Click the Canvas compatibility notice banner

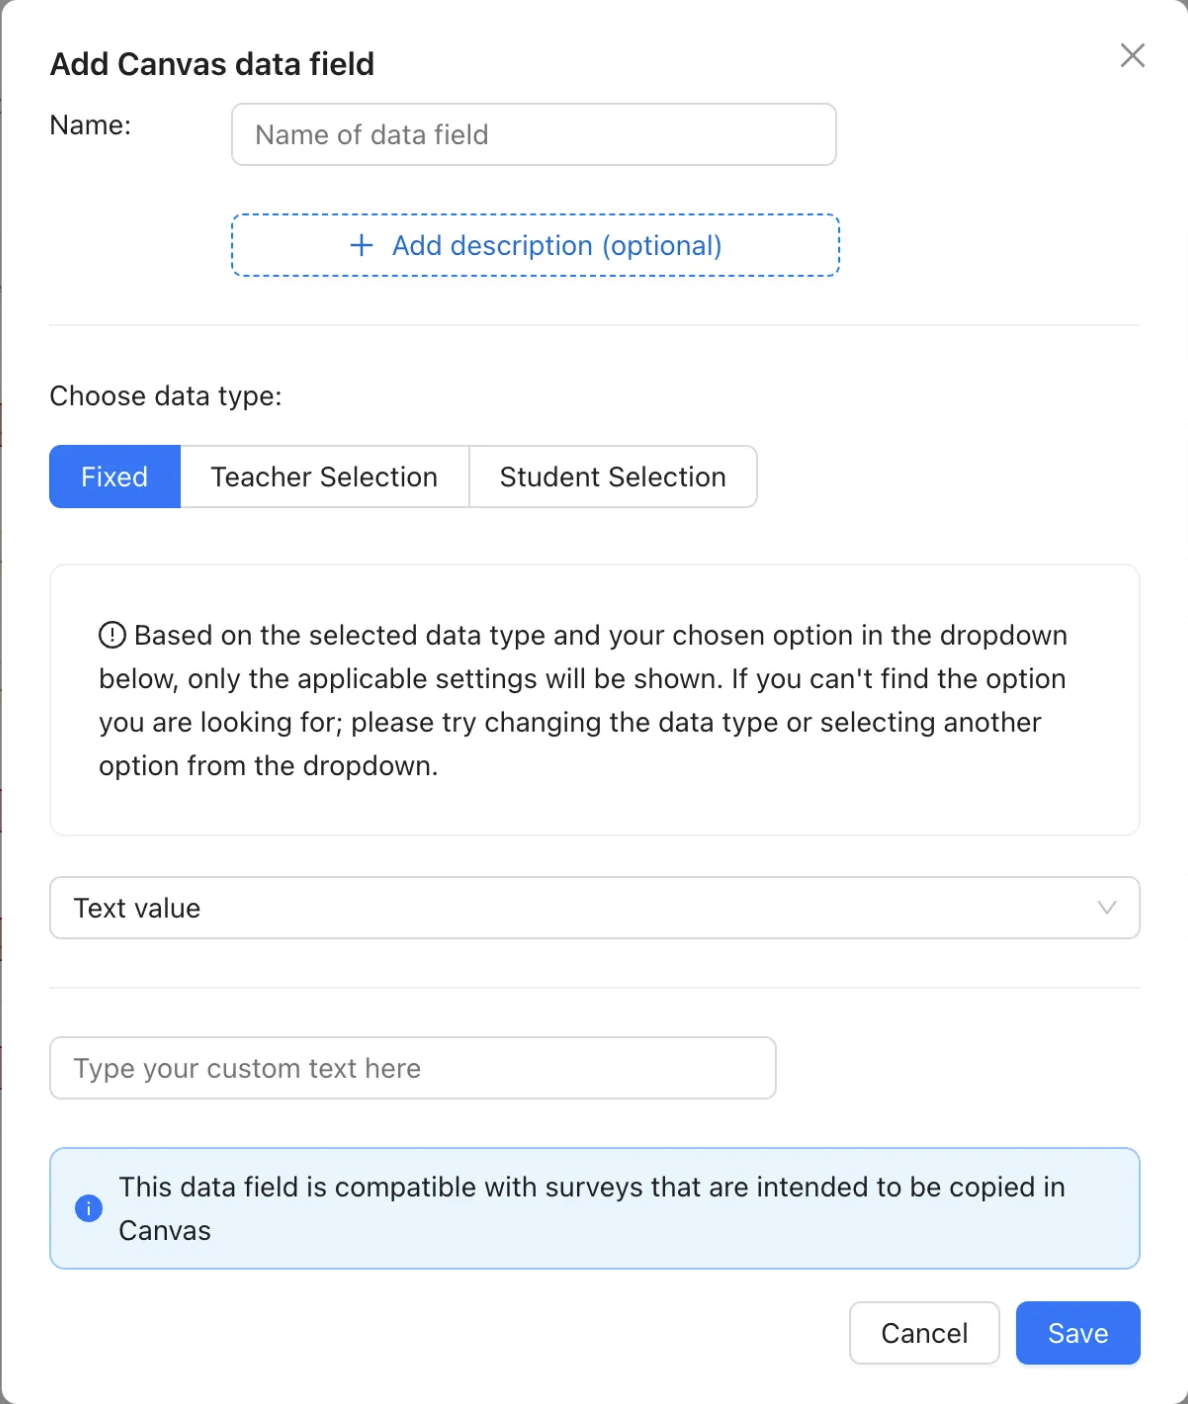595,1208
